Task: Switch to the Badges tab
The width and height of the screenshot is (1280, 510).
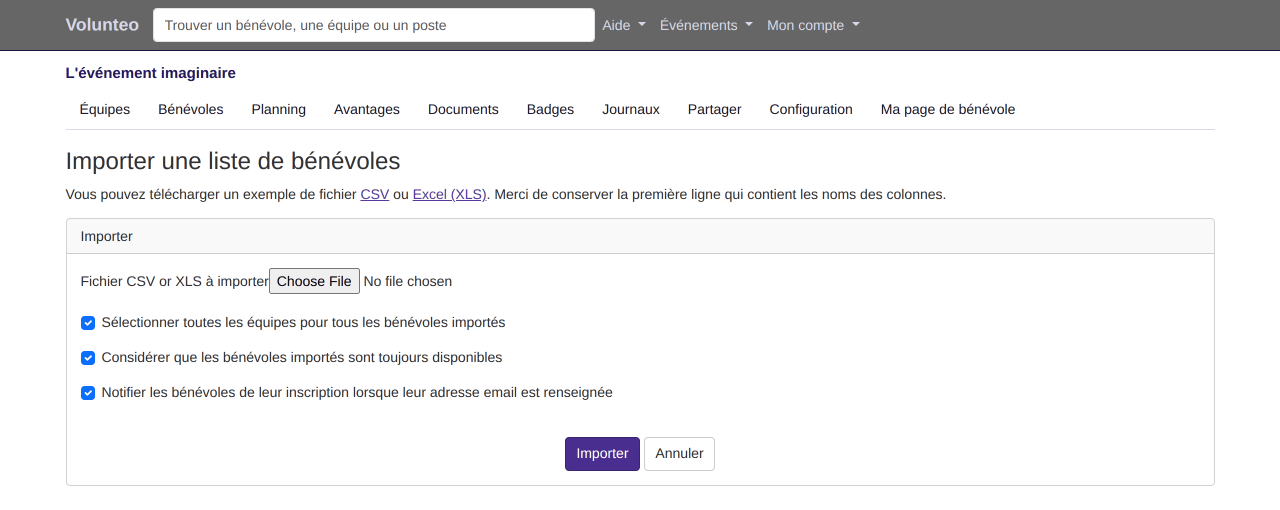Action: coord(550,109)
